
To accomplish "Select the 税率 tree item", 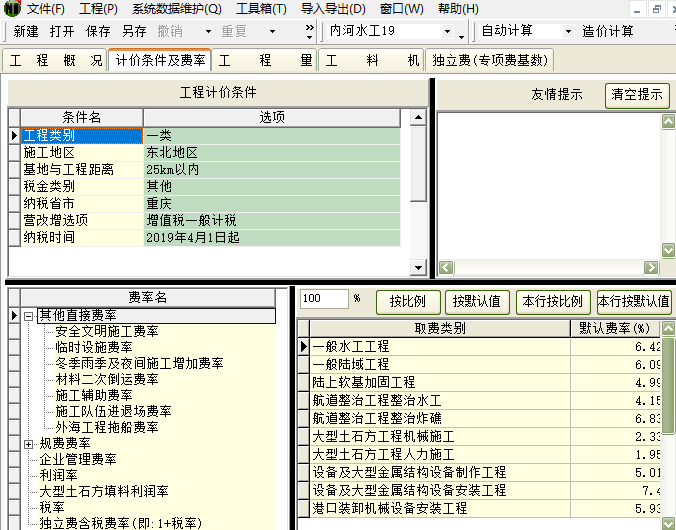I will click(x=52, y=507).
